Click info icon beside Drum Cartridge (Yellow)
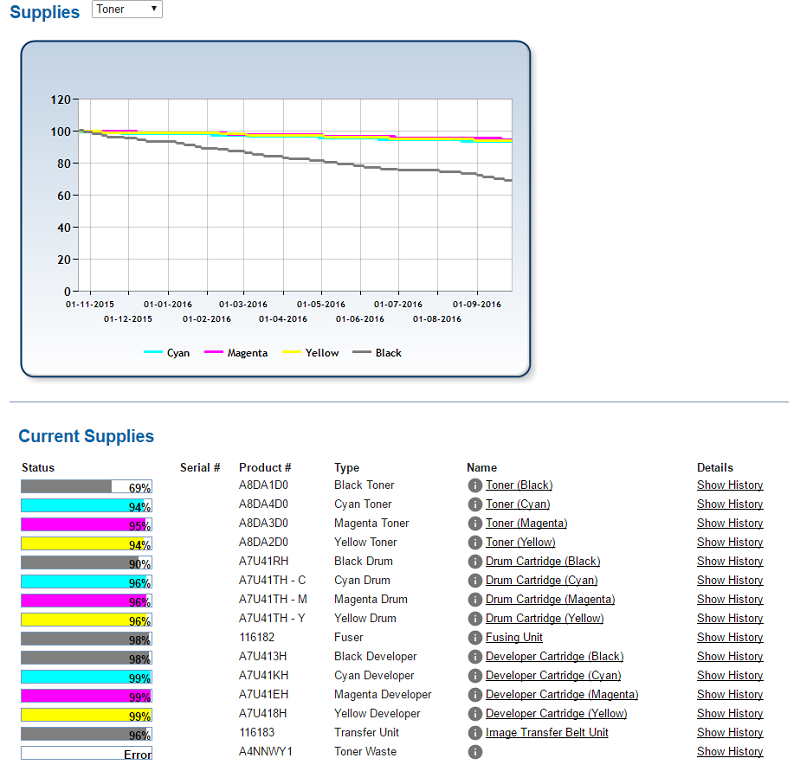Screen dimensions: 800x771 coord(474,618)
